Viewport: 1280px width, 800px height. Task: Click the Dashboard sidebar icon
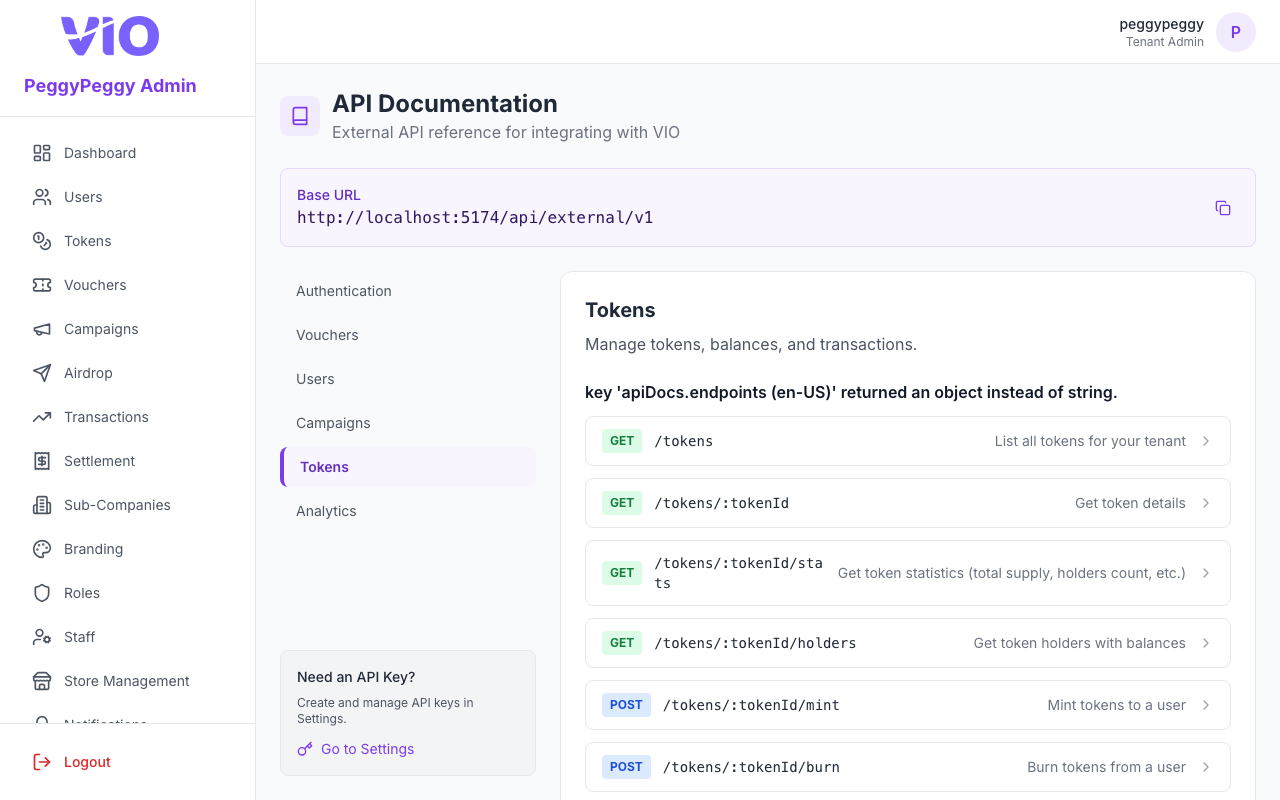click(42, 153)
